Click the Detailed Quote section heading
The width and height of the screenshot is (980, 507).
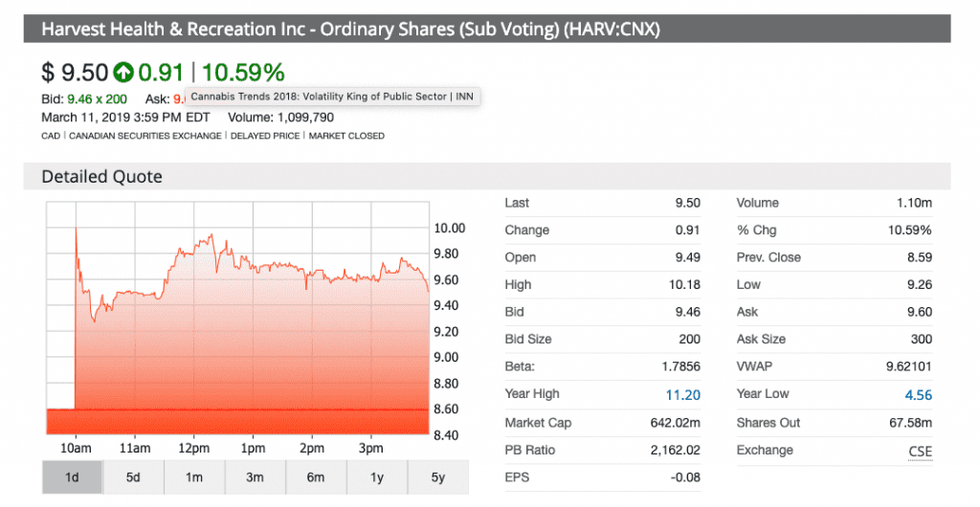(101, 177)
